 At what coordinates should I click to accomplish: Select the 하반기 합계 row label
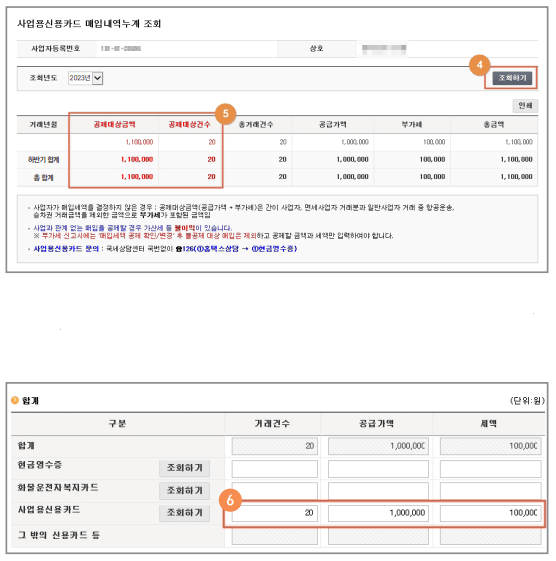pos(44,160)
